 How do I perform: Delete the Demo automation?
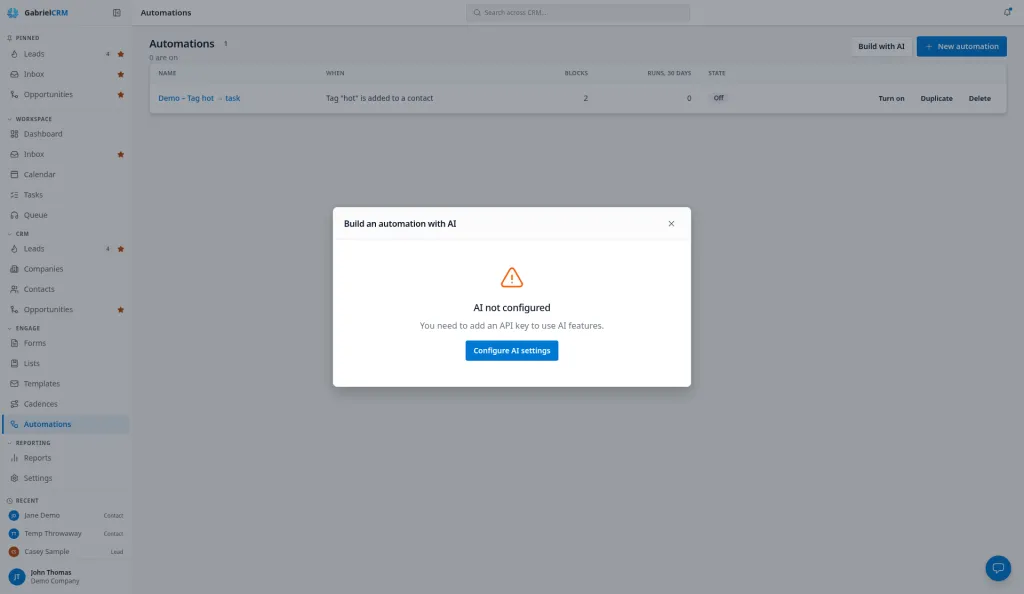979,99
